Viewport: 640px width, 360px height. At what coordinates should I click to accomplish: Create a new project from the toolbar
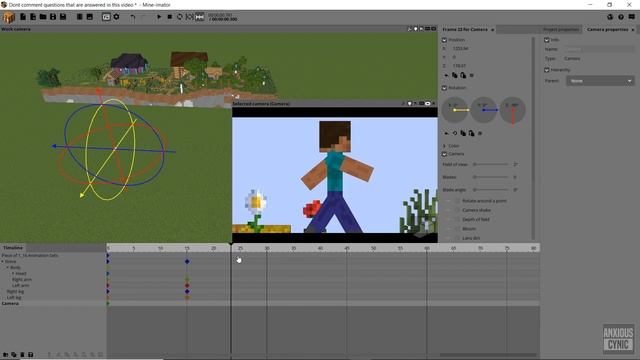coord(23,17)
